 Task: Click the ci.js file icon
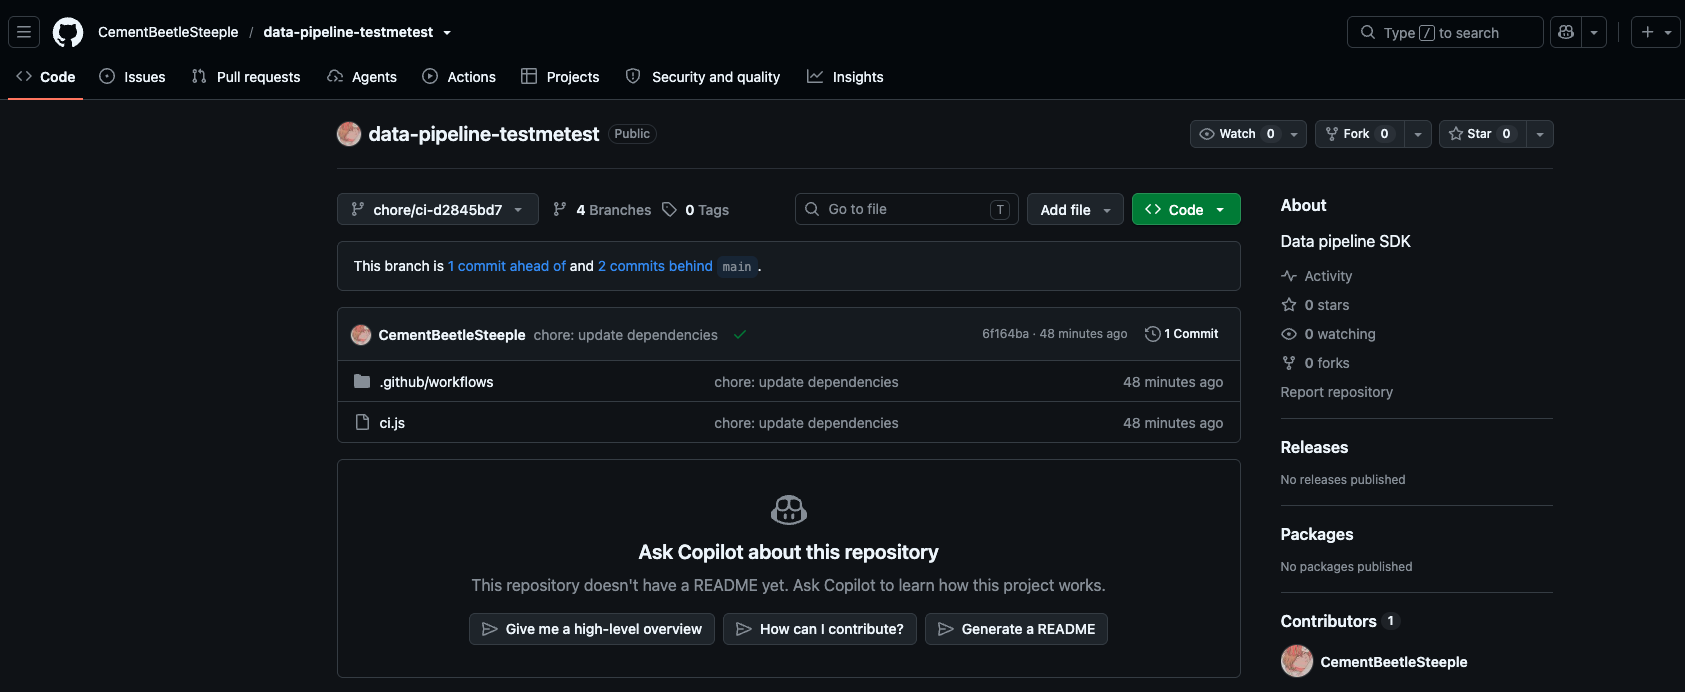pyautogui.click(x=362, y=423)
